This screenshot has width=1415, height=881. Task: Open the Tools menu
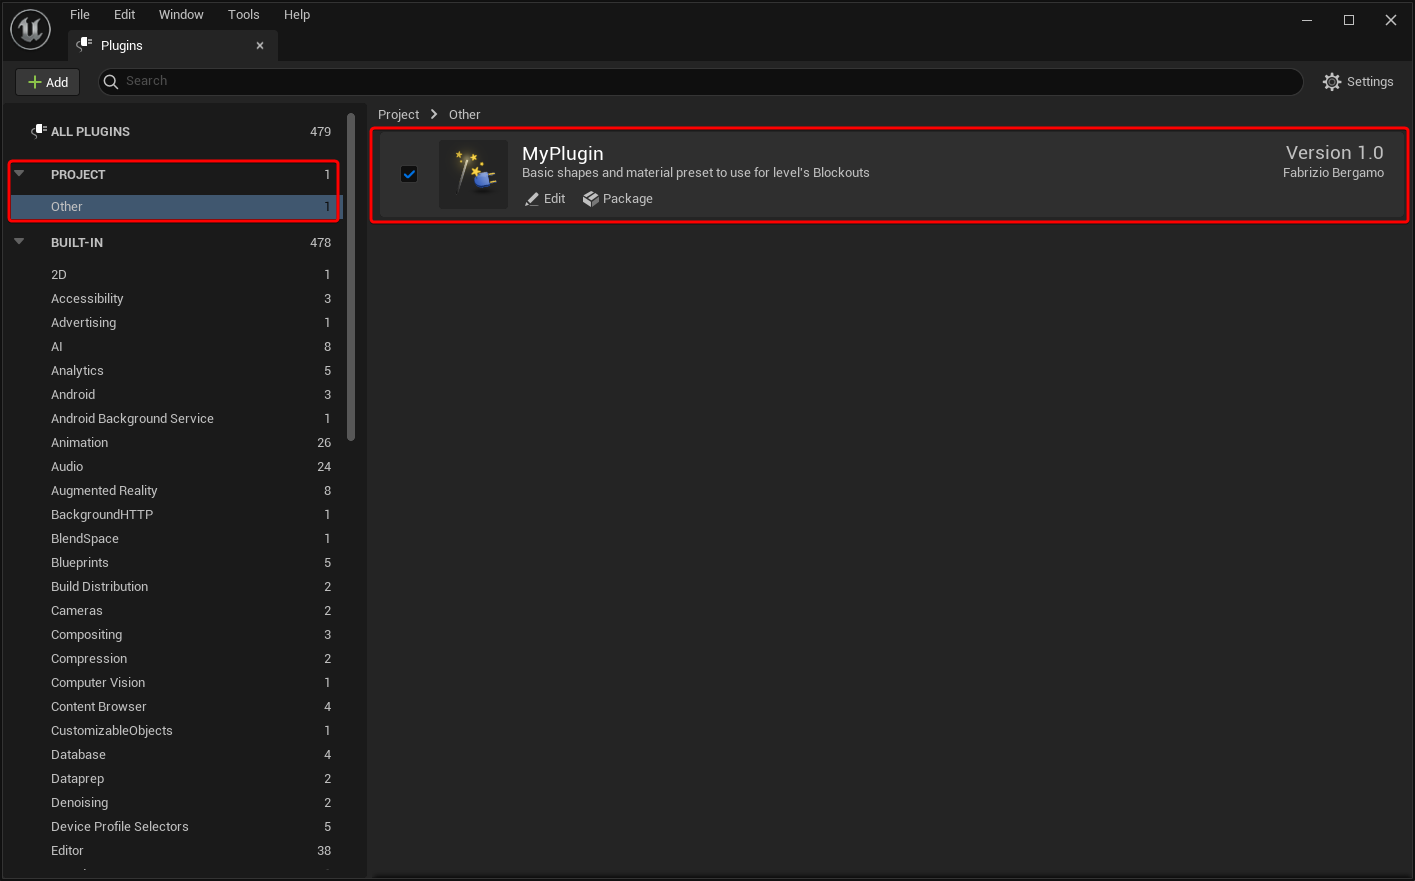tap(243, 15)
